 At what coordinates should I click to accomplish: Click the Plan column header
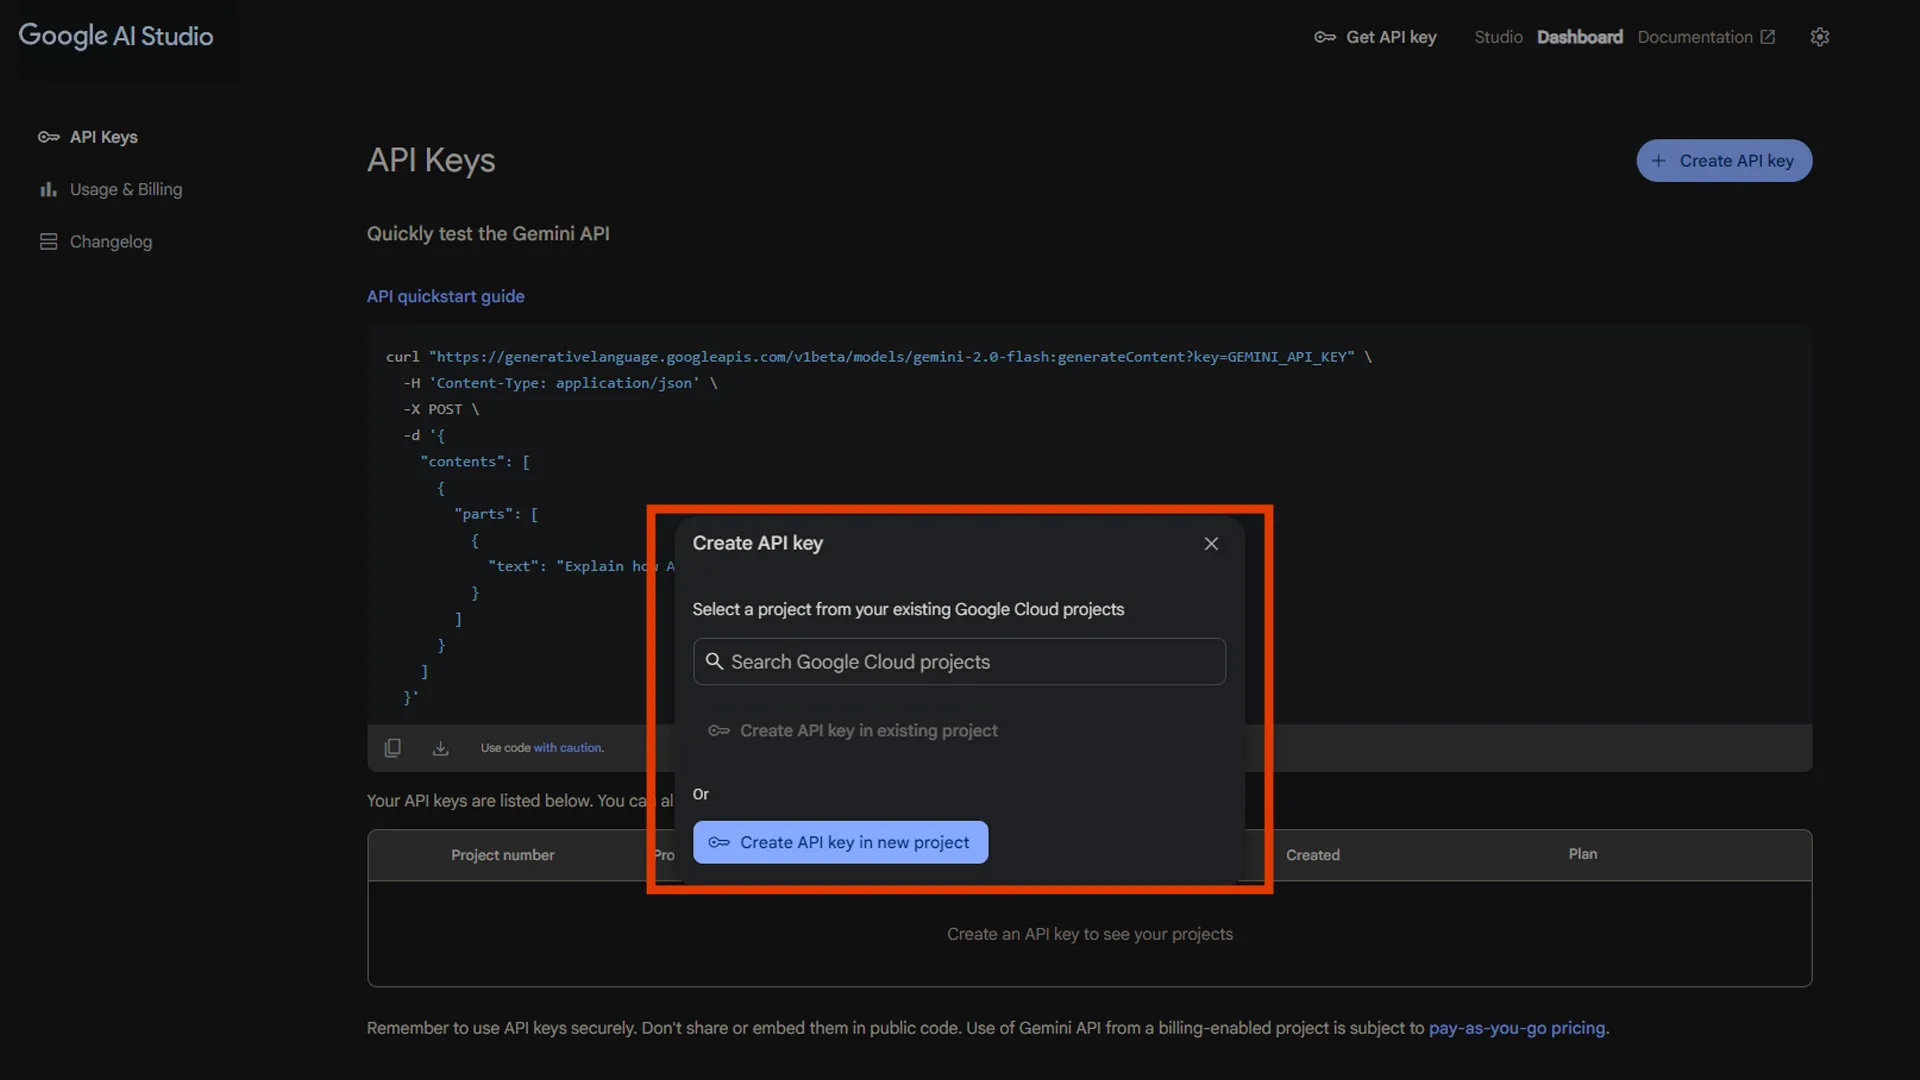(1583, 854)
